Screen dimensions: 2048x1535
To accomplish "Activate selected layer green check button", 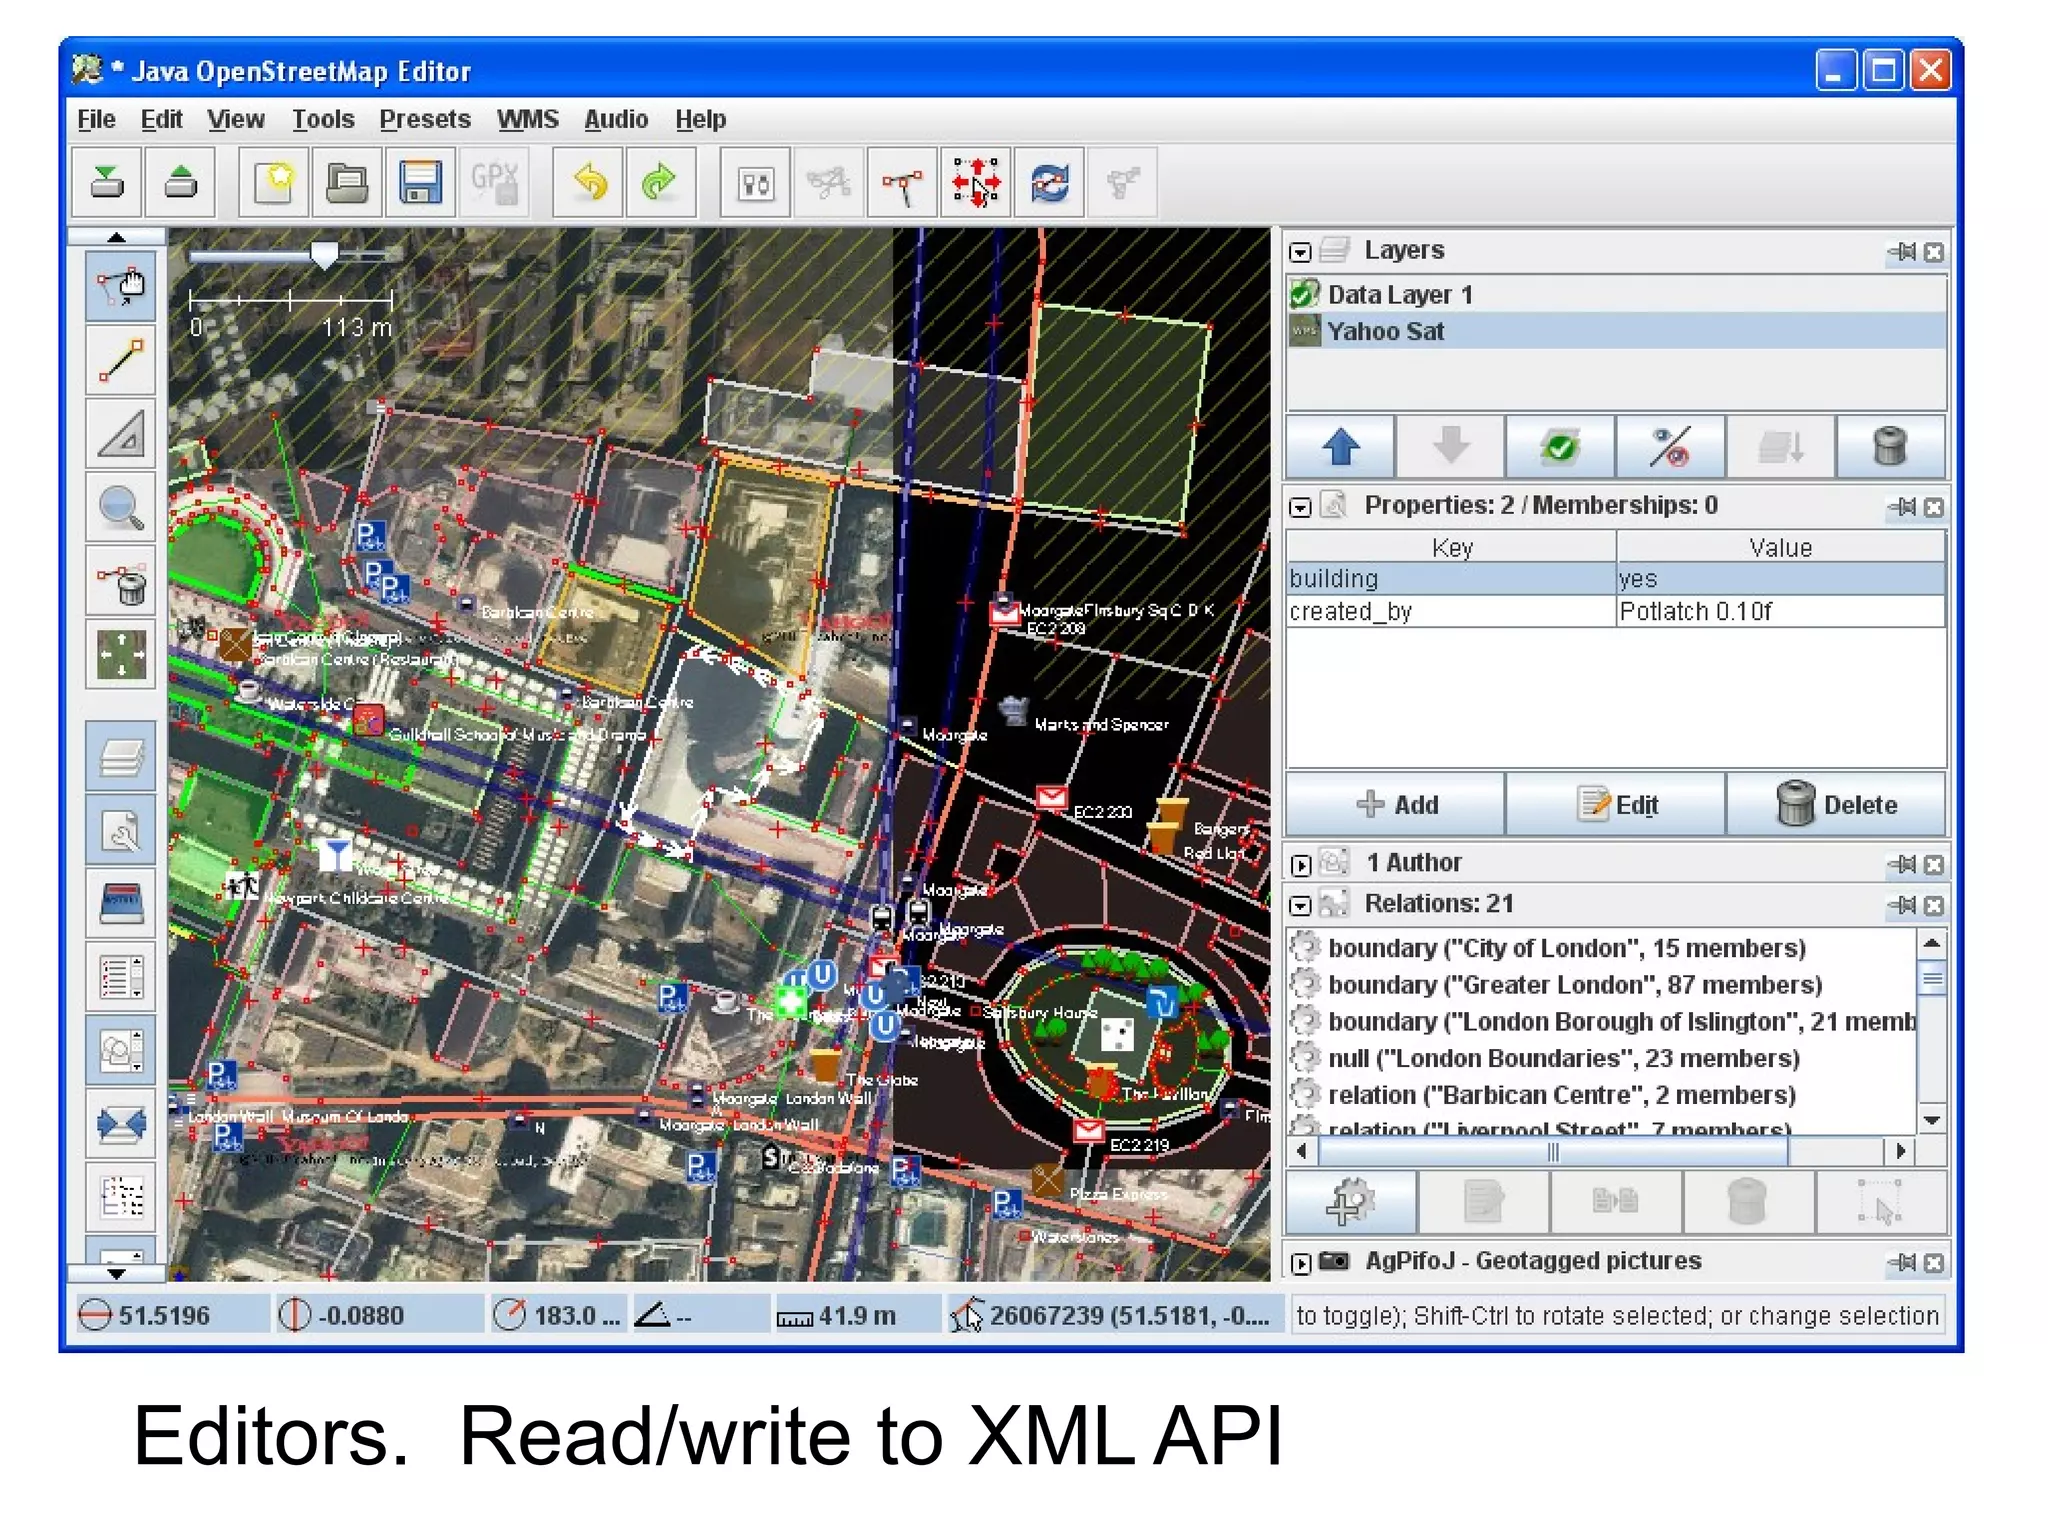I will [1560, 446].
